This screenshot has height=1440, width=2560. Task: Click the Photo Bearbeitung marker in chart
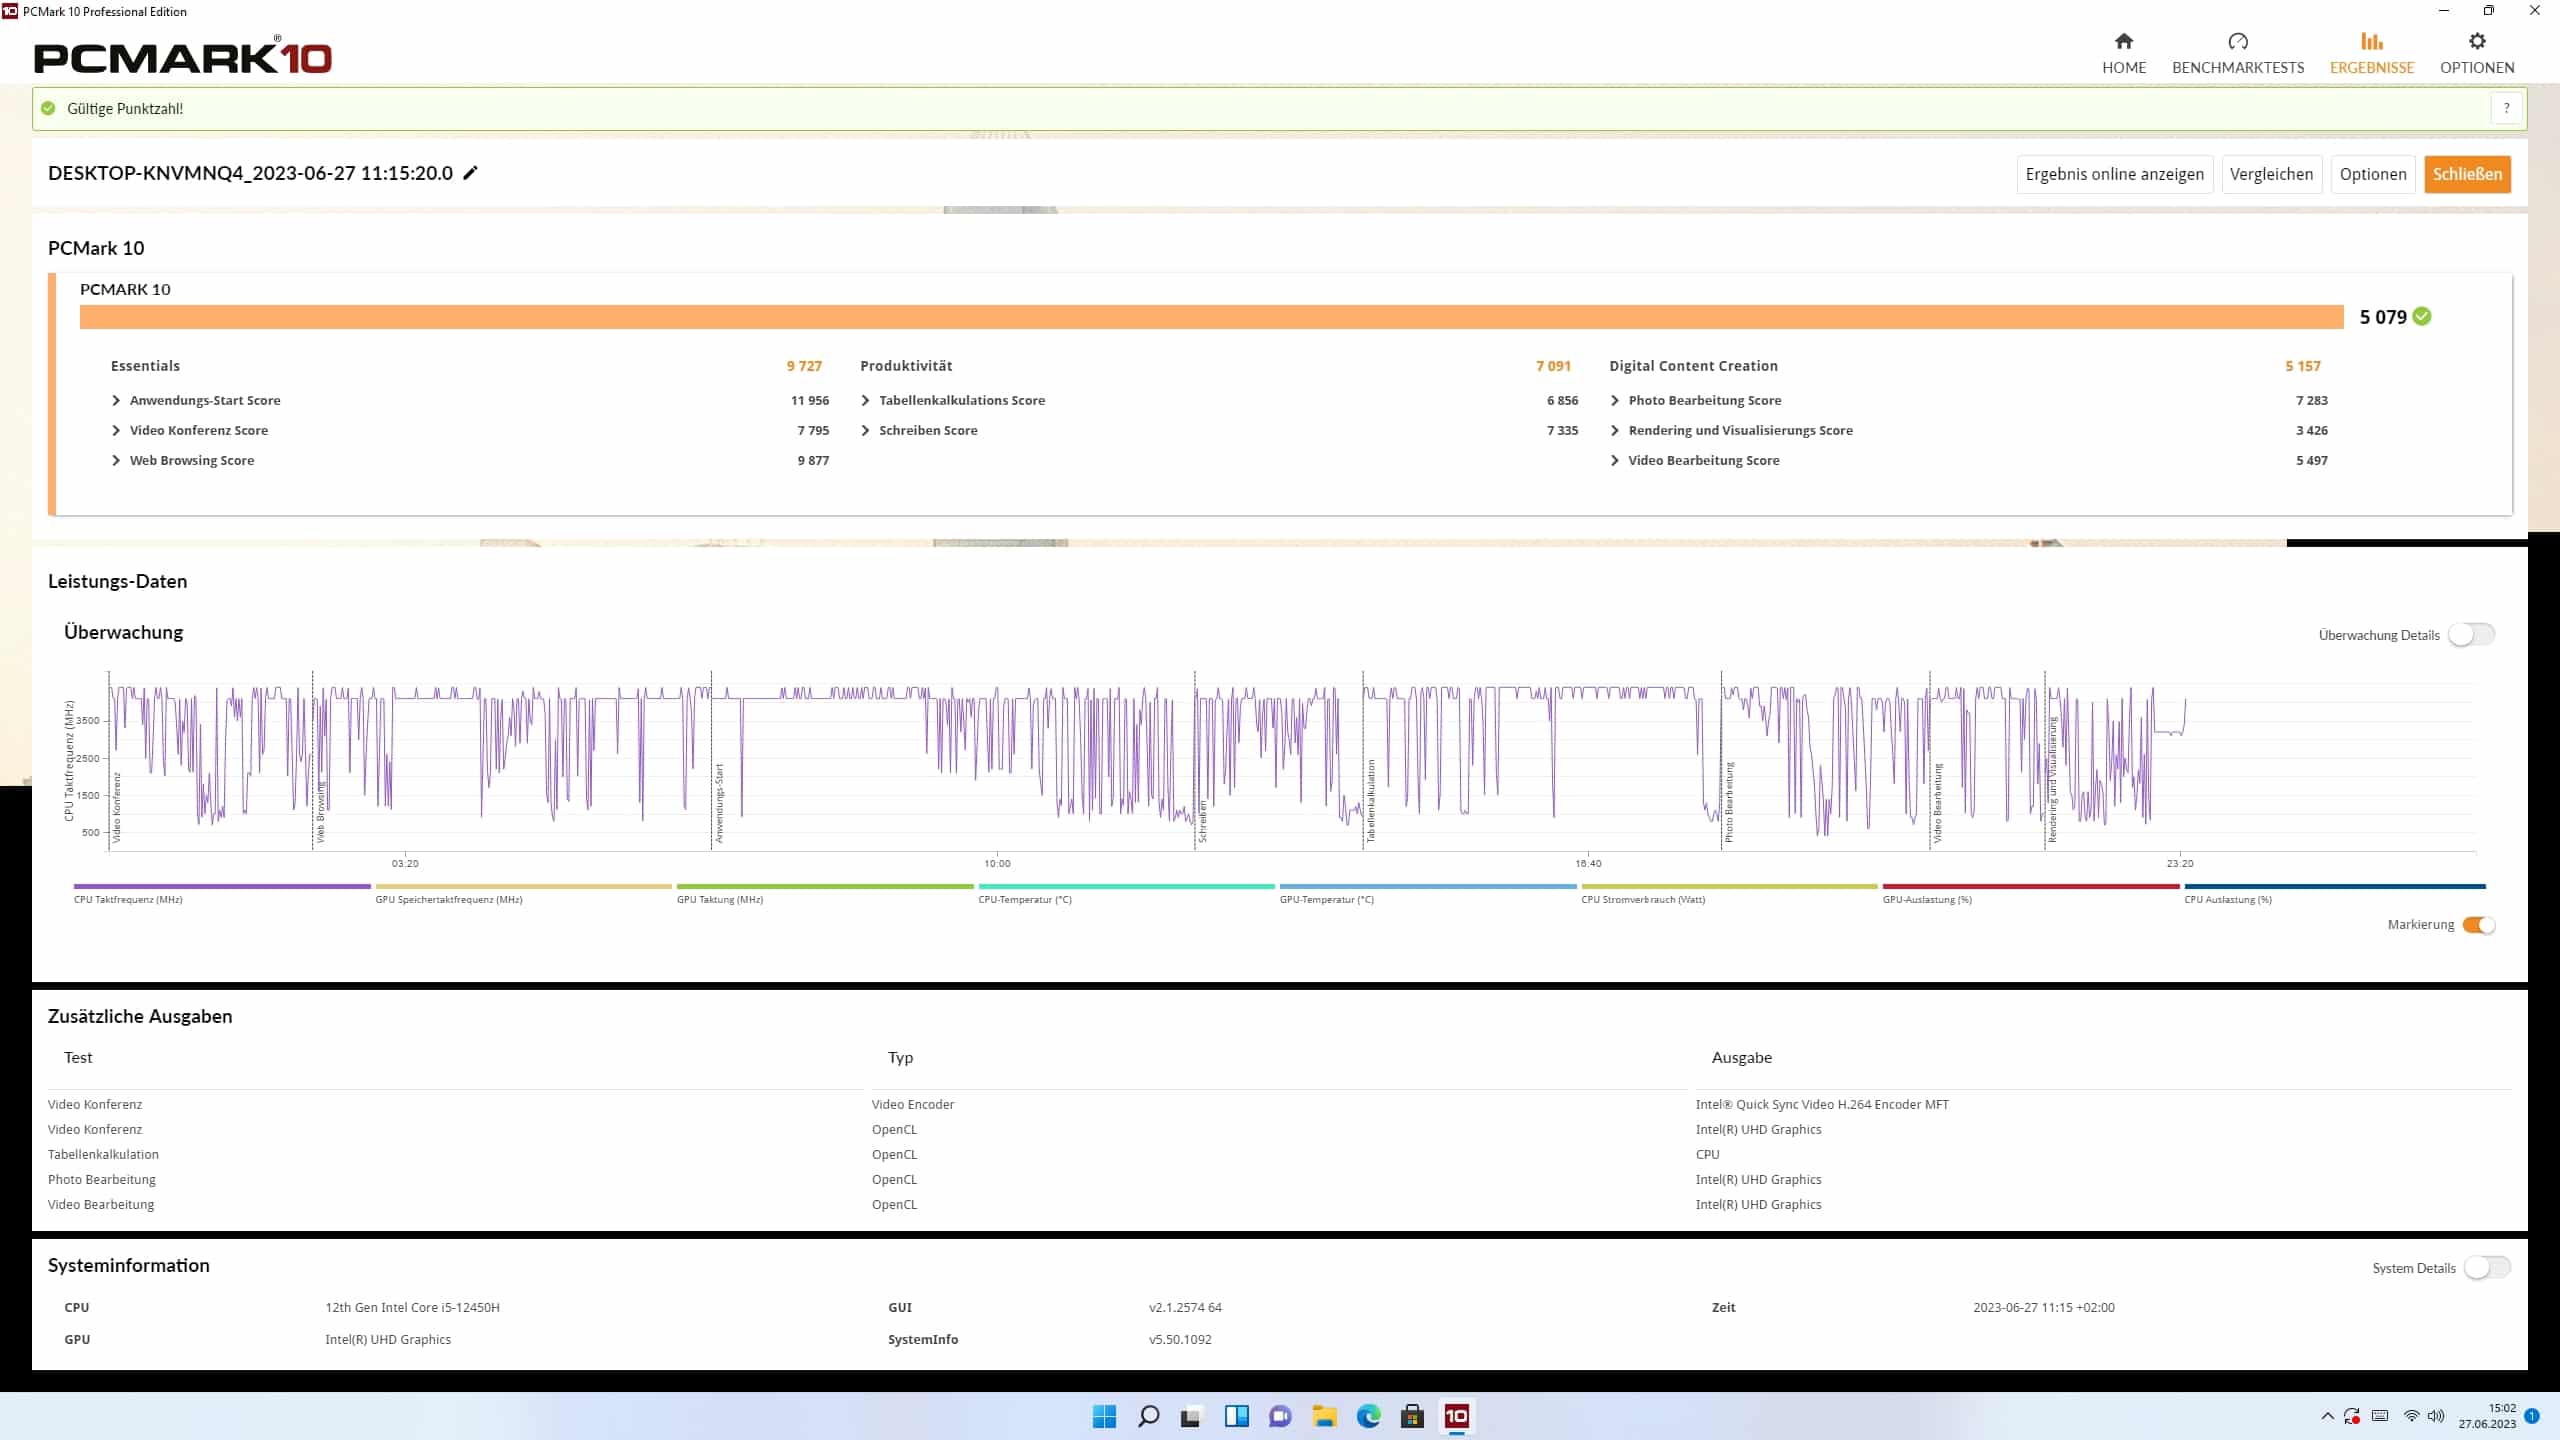[x=1729, y=800]
